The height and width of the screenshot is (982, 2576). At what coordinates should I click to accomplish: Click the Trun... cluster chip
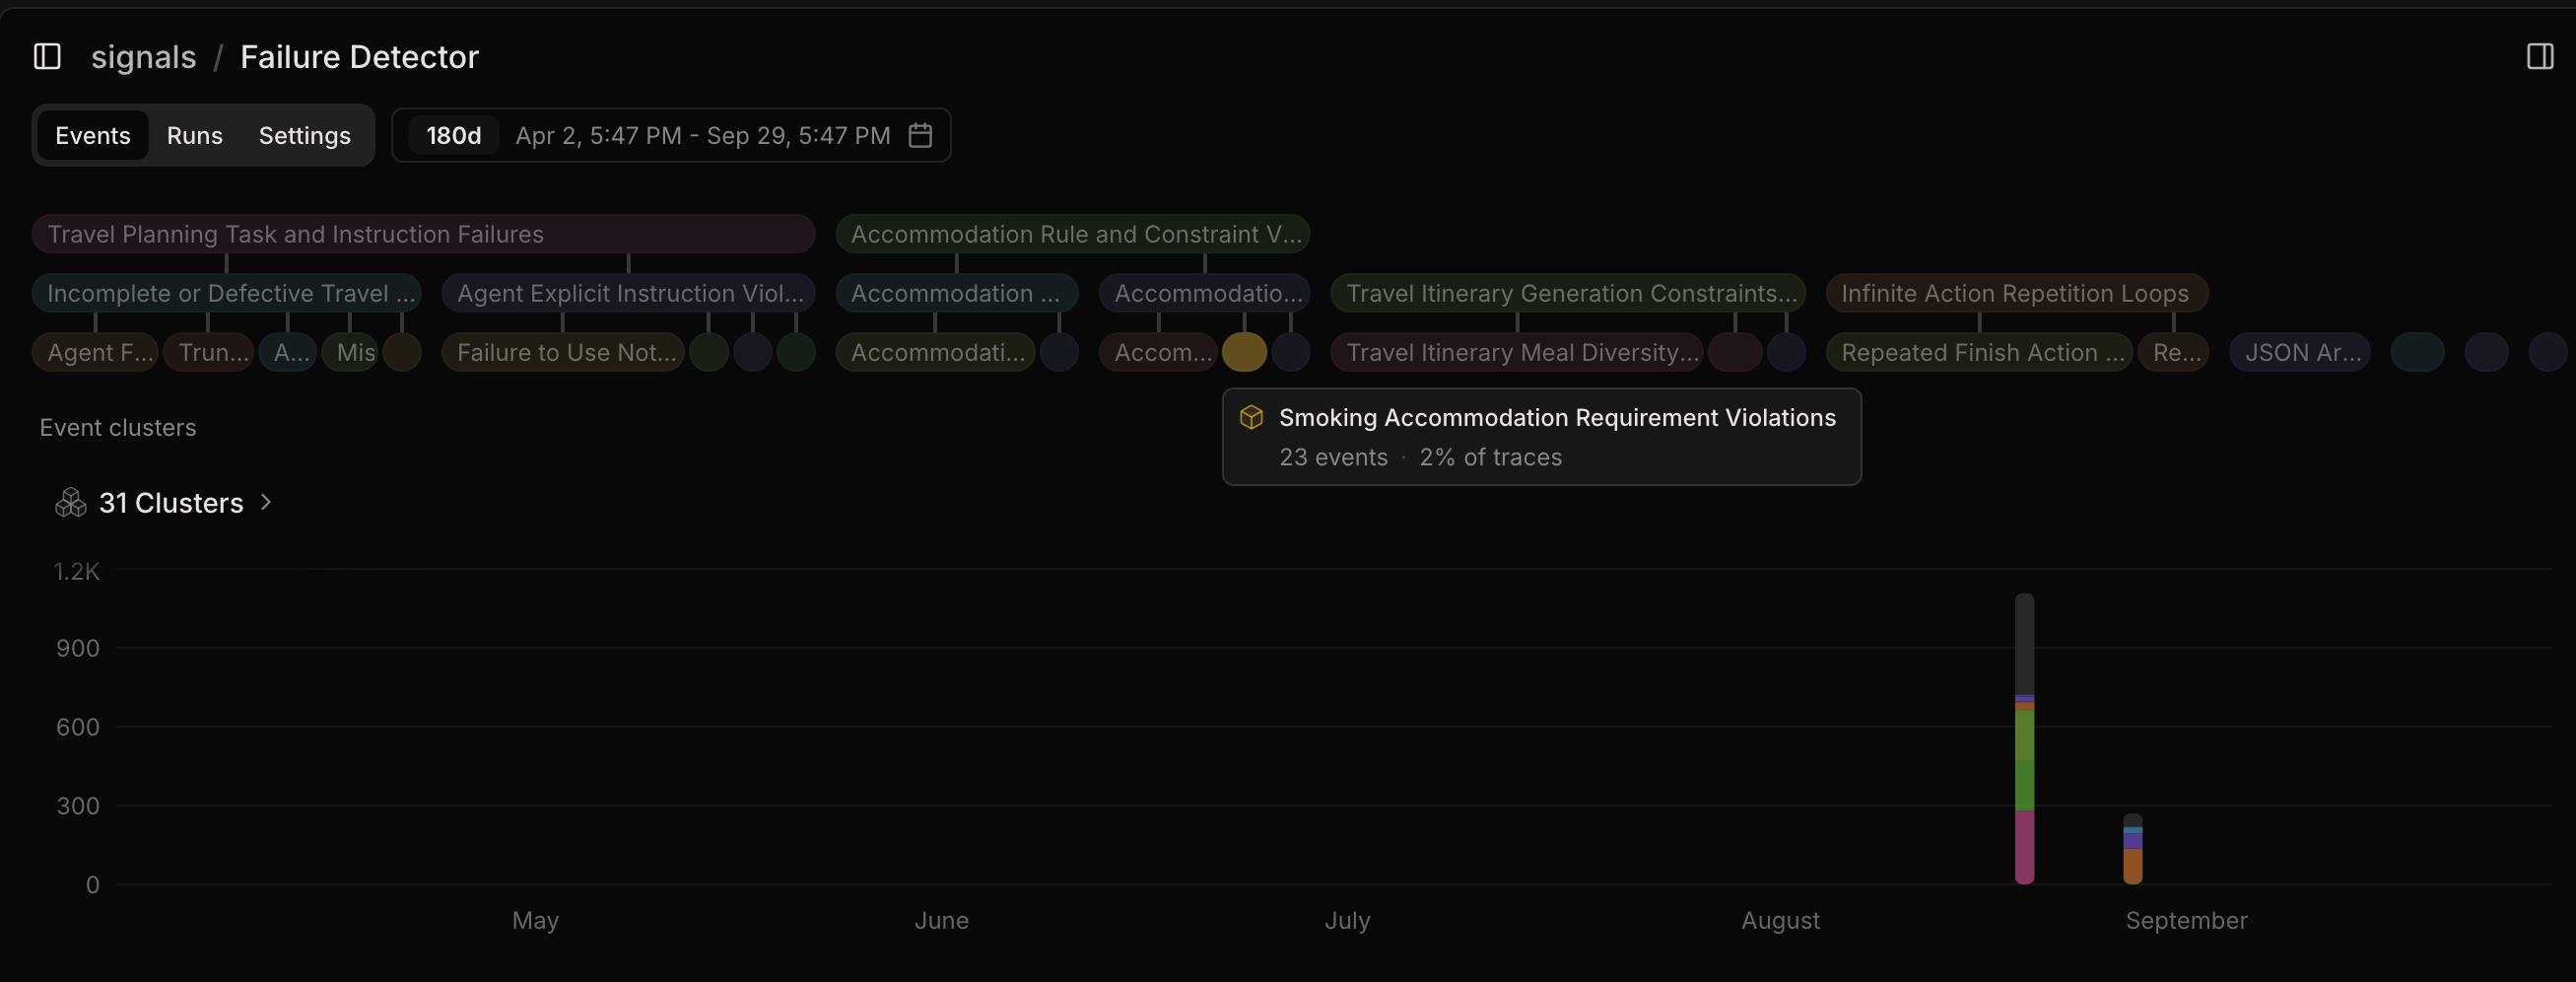(x=209, y=352)
